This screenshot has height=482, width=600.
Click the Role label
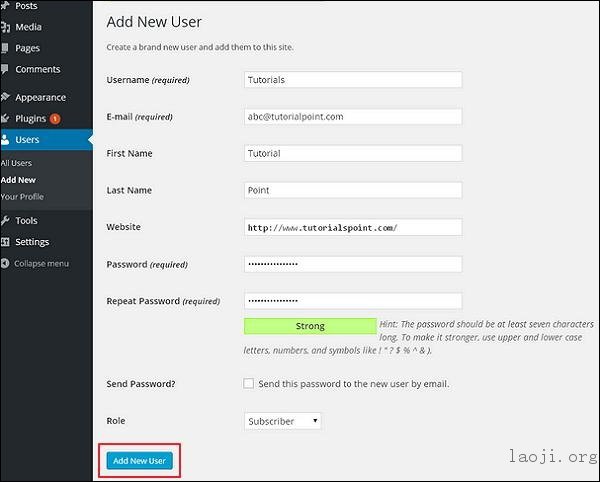tap(116, 421)
